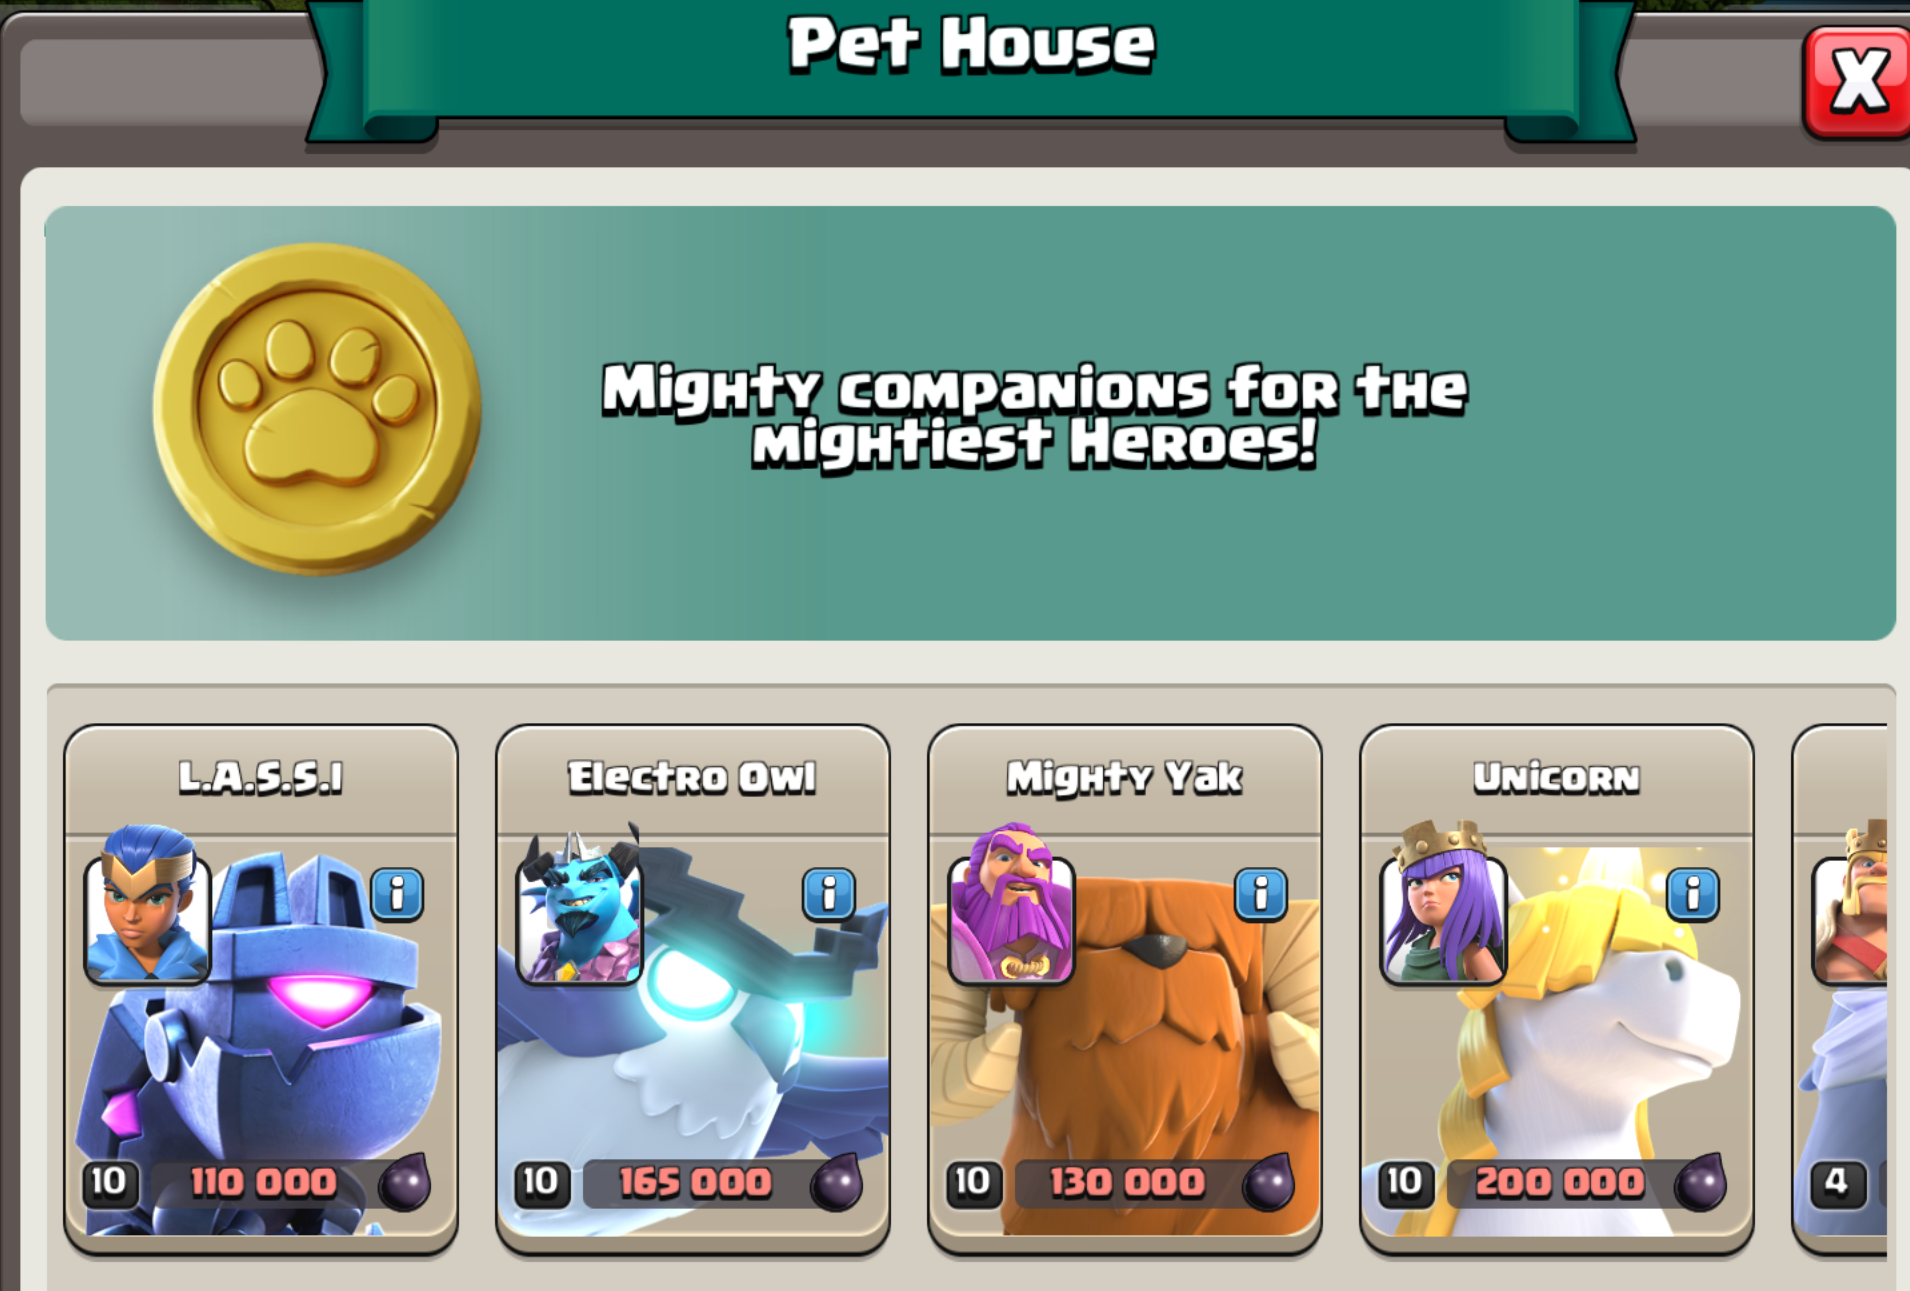Show info for the Mighty Yak
The image size is (1910, 1291).
click(x=1261, y=893)
